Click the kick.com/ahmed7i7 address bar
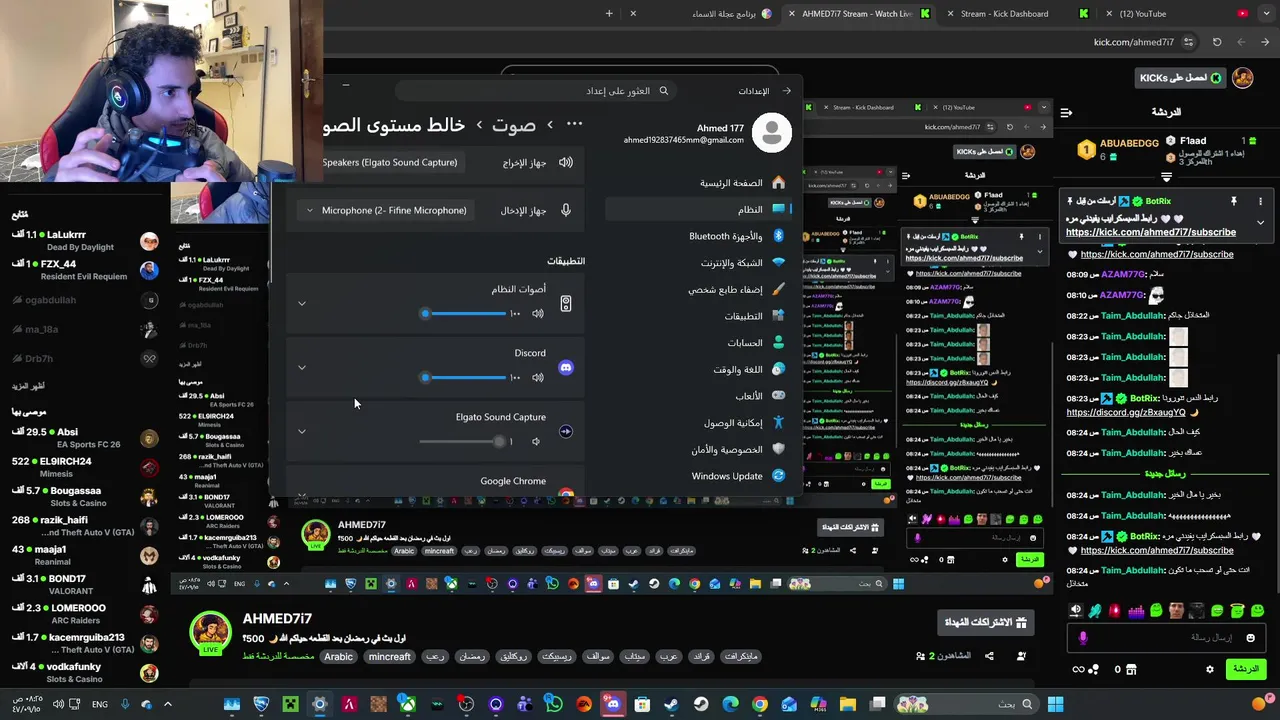The height and width of the screenshot is (720, 1280). pos(1134,42)
